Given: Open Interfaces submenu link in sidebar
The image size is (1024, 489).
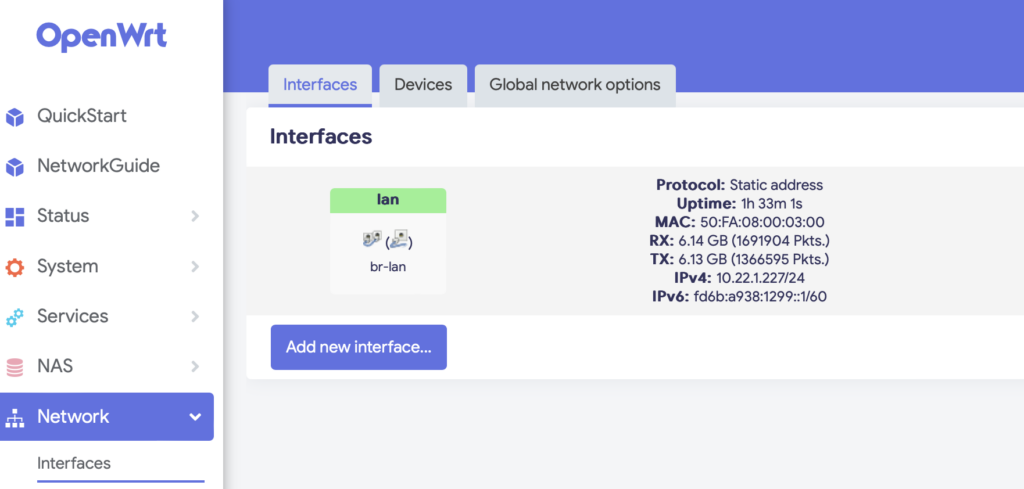Looking at the screenshot, I should [74, 464].
